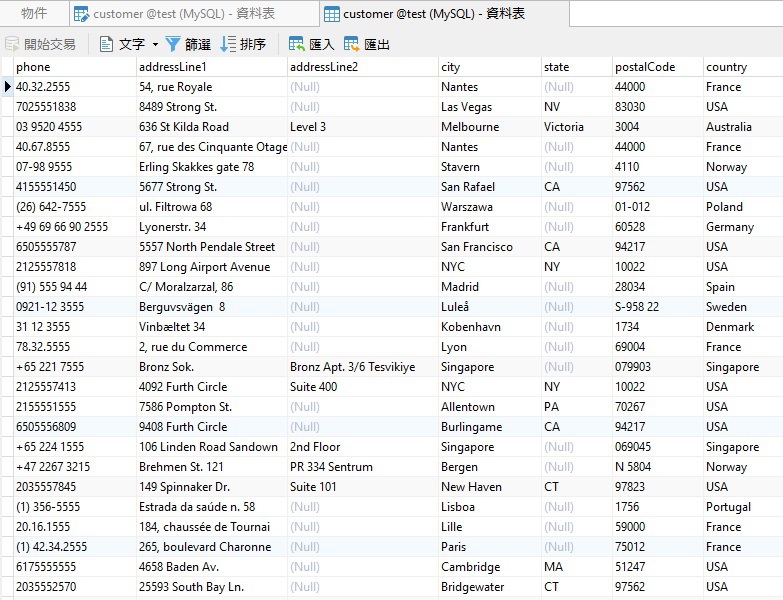Click the Export (匯出) icon
Viewport: 783px width, 600px height.
point(352,44)
